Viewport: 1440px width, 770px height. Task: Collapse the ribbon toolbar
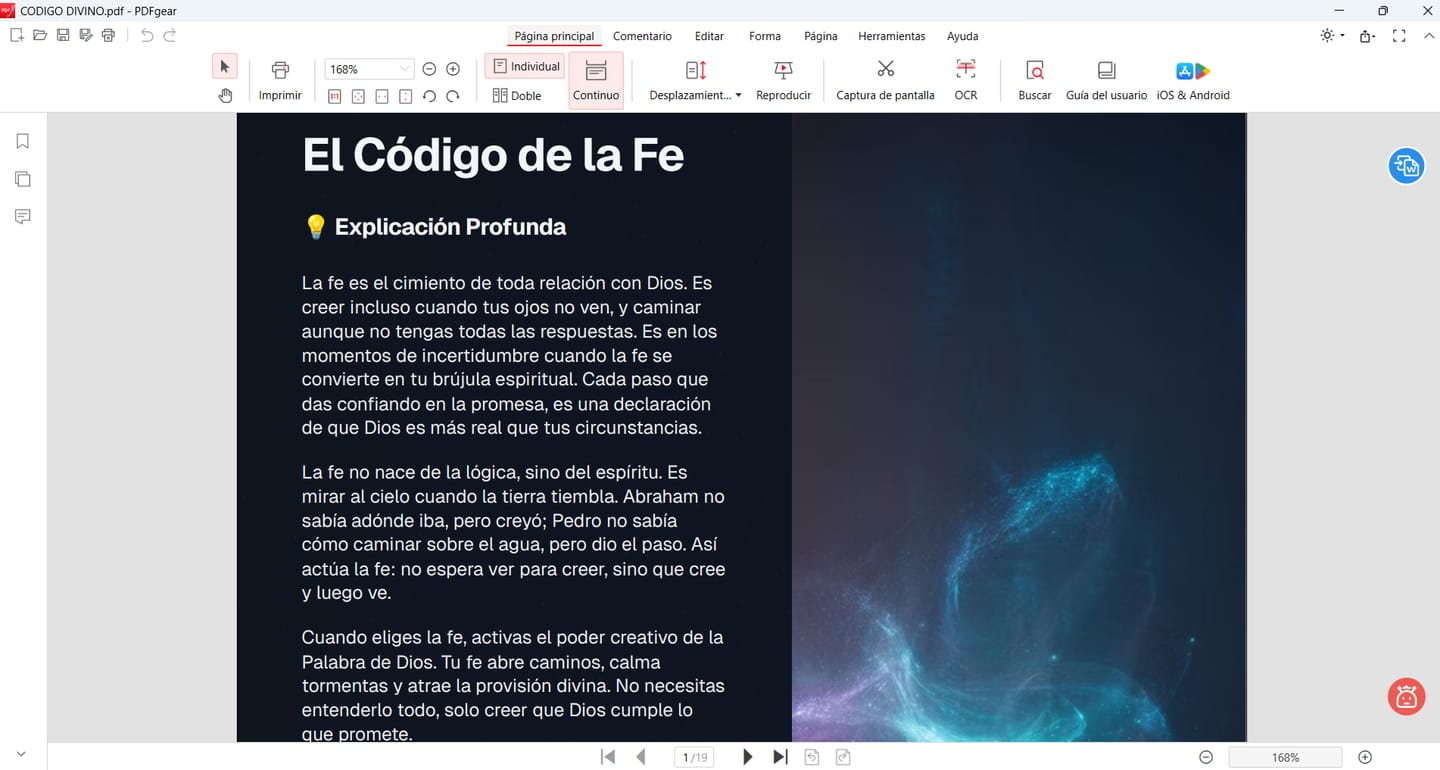tap(1429, 36)
